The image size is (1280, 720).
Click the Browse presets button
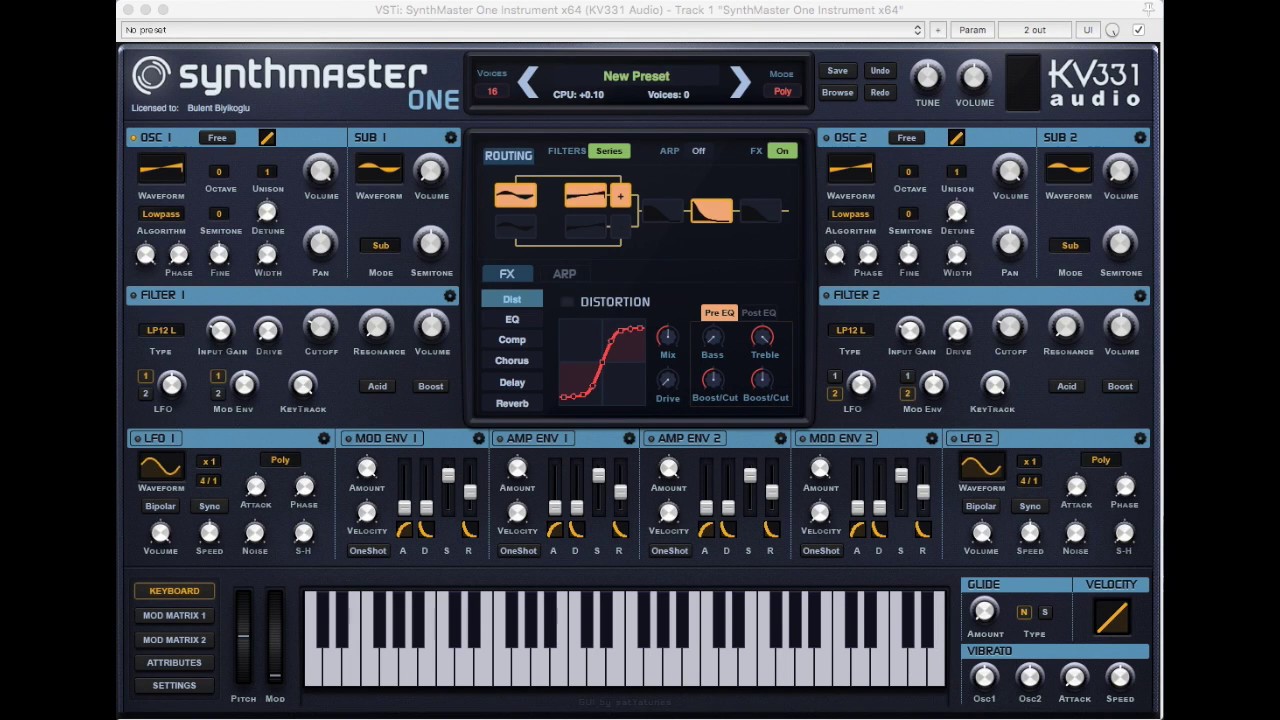[x=837, y=93]
